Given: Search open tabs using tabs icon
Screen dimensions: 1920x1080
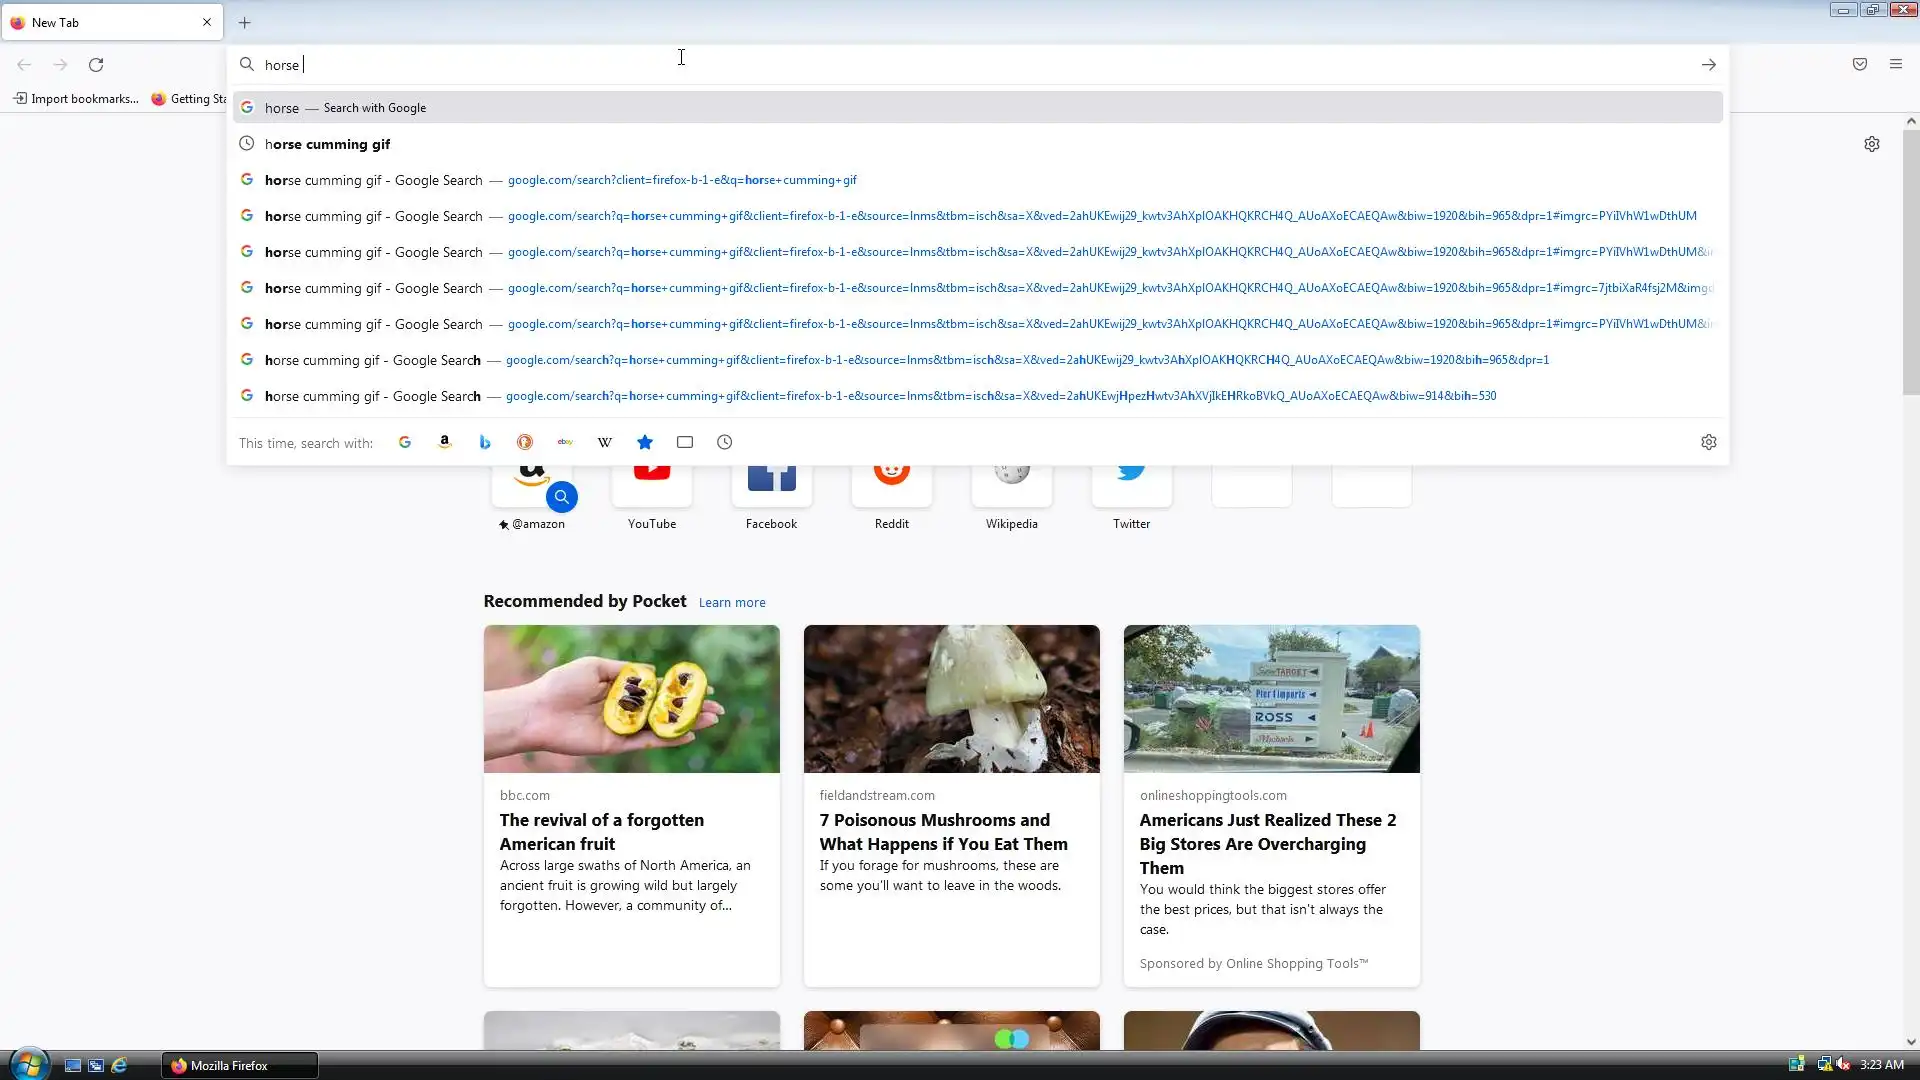Looking at the screenshot, I should 685,442.
